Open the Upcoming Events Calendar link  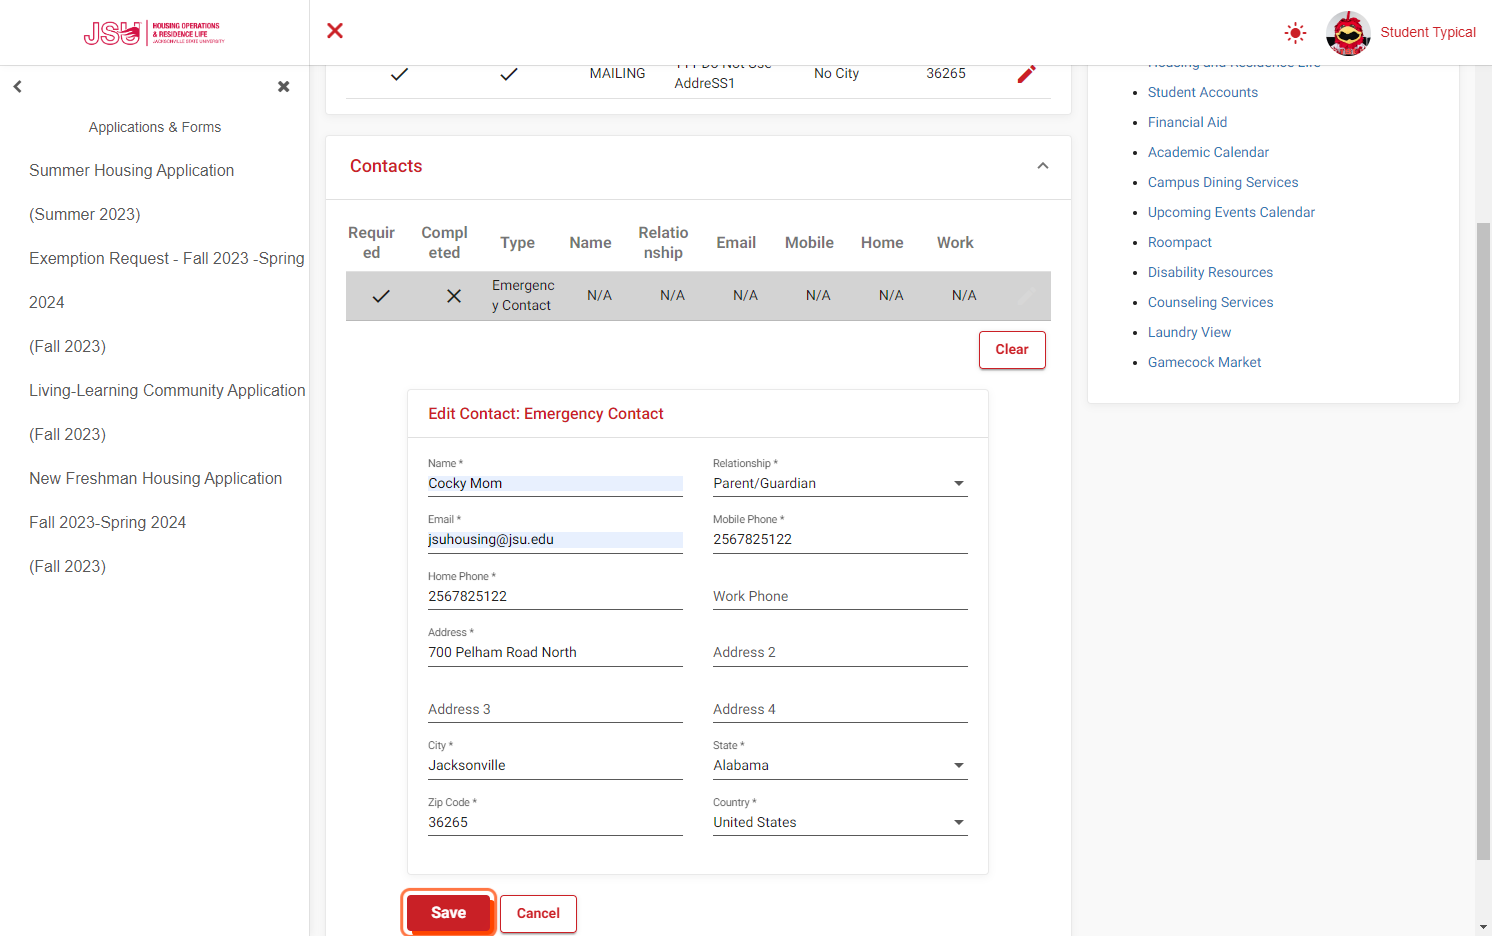pyautogui.click(x=1231, y=213)
